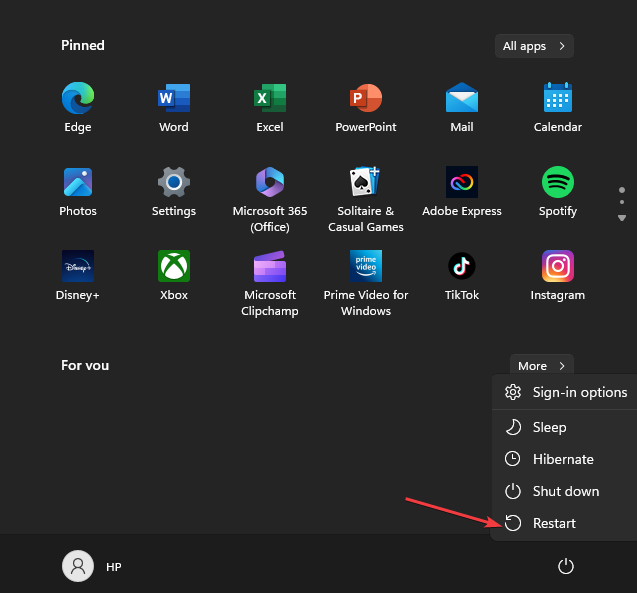Launch PowerPoint from pinned apps

pyautogui.click(x=366, y=107)
